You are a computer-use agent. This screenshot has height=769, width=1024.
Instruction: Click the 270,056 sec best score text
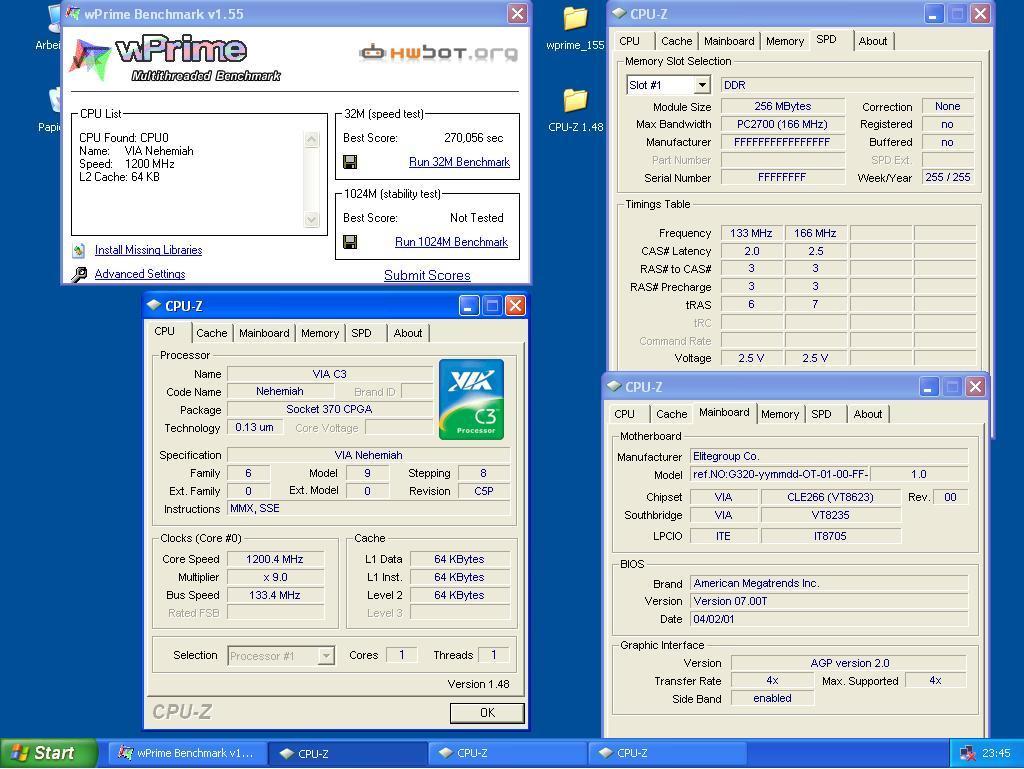pyautogui.click(x=473, y=138)
